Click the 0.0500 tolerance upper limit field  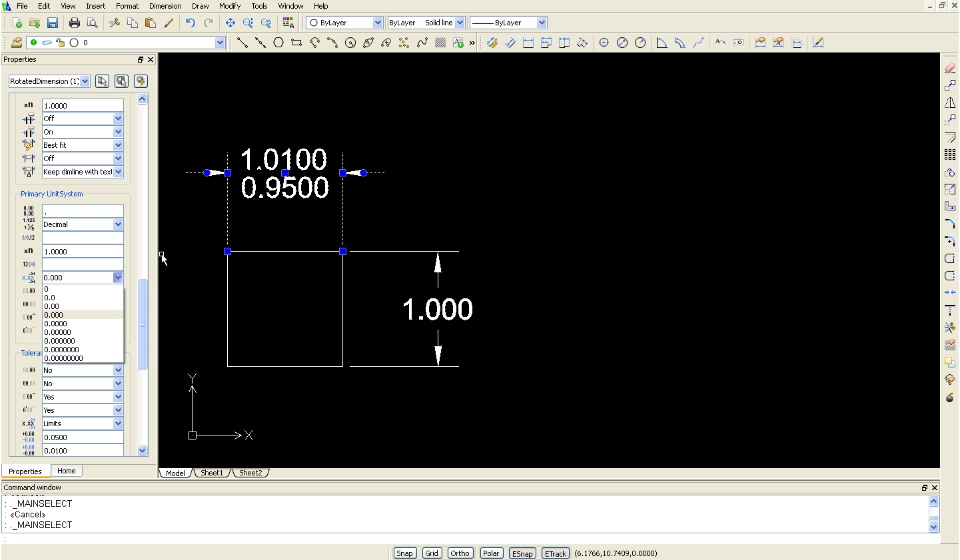[83, 437]
